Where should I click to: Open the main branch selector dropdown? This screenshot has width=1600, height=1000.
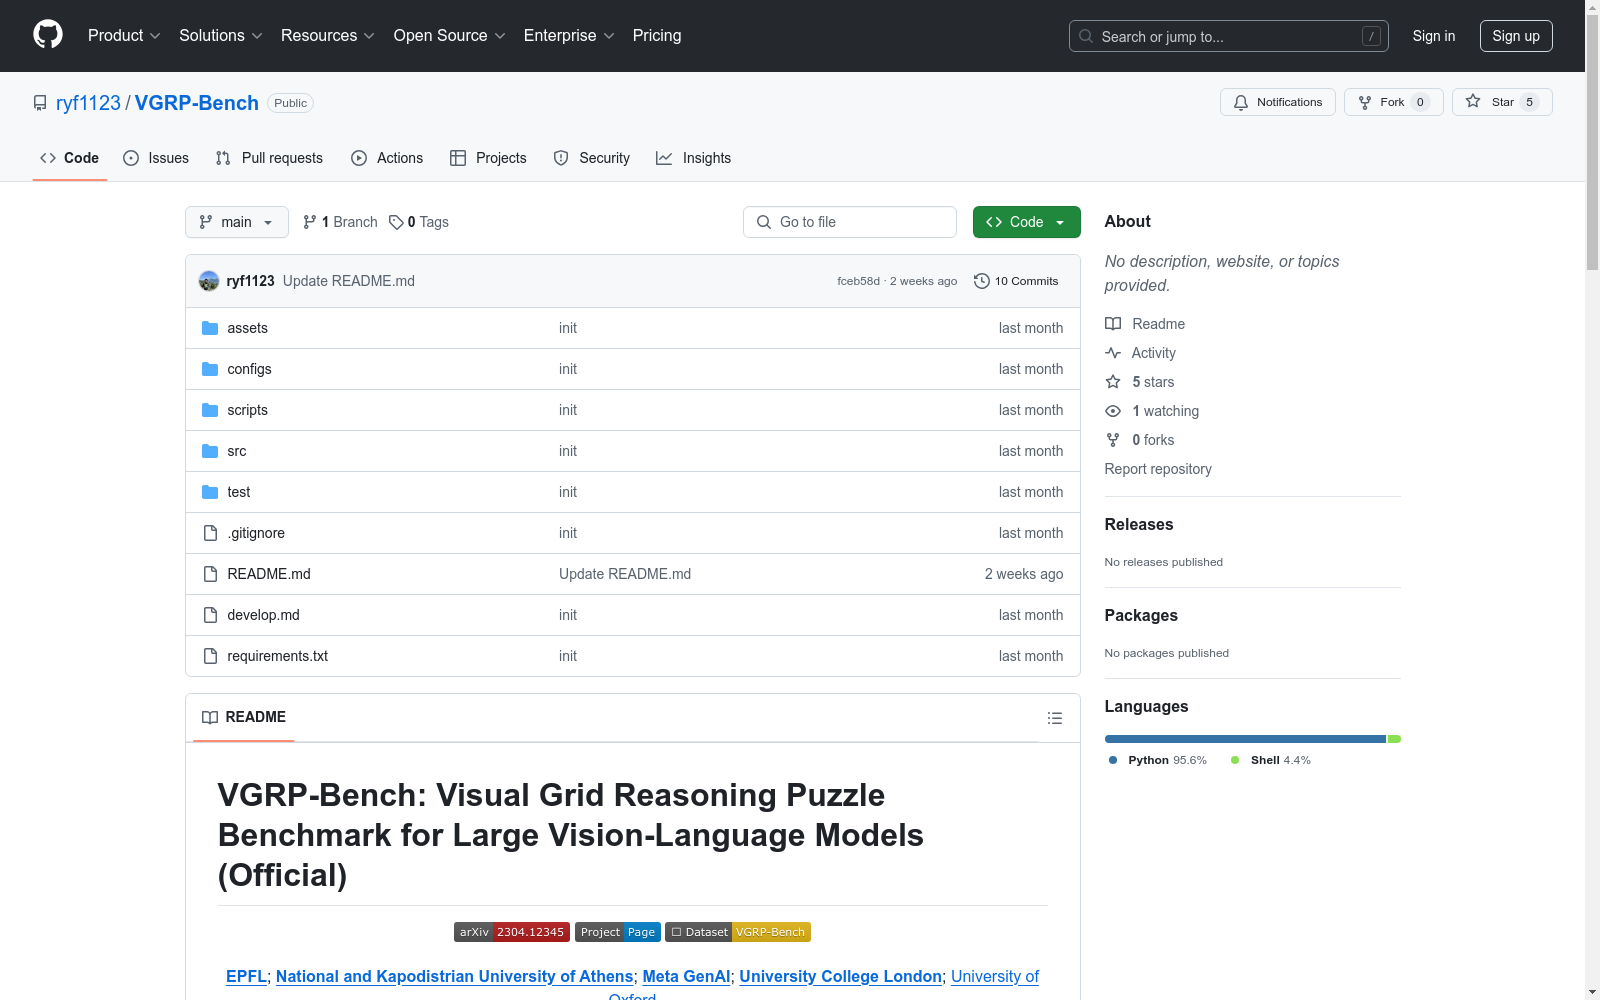(x=237, y=222)
